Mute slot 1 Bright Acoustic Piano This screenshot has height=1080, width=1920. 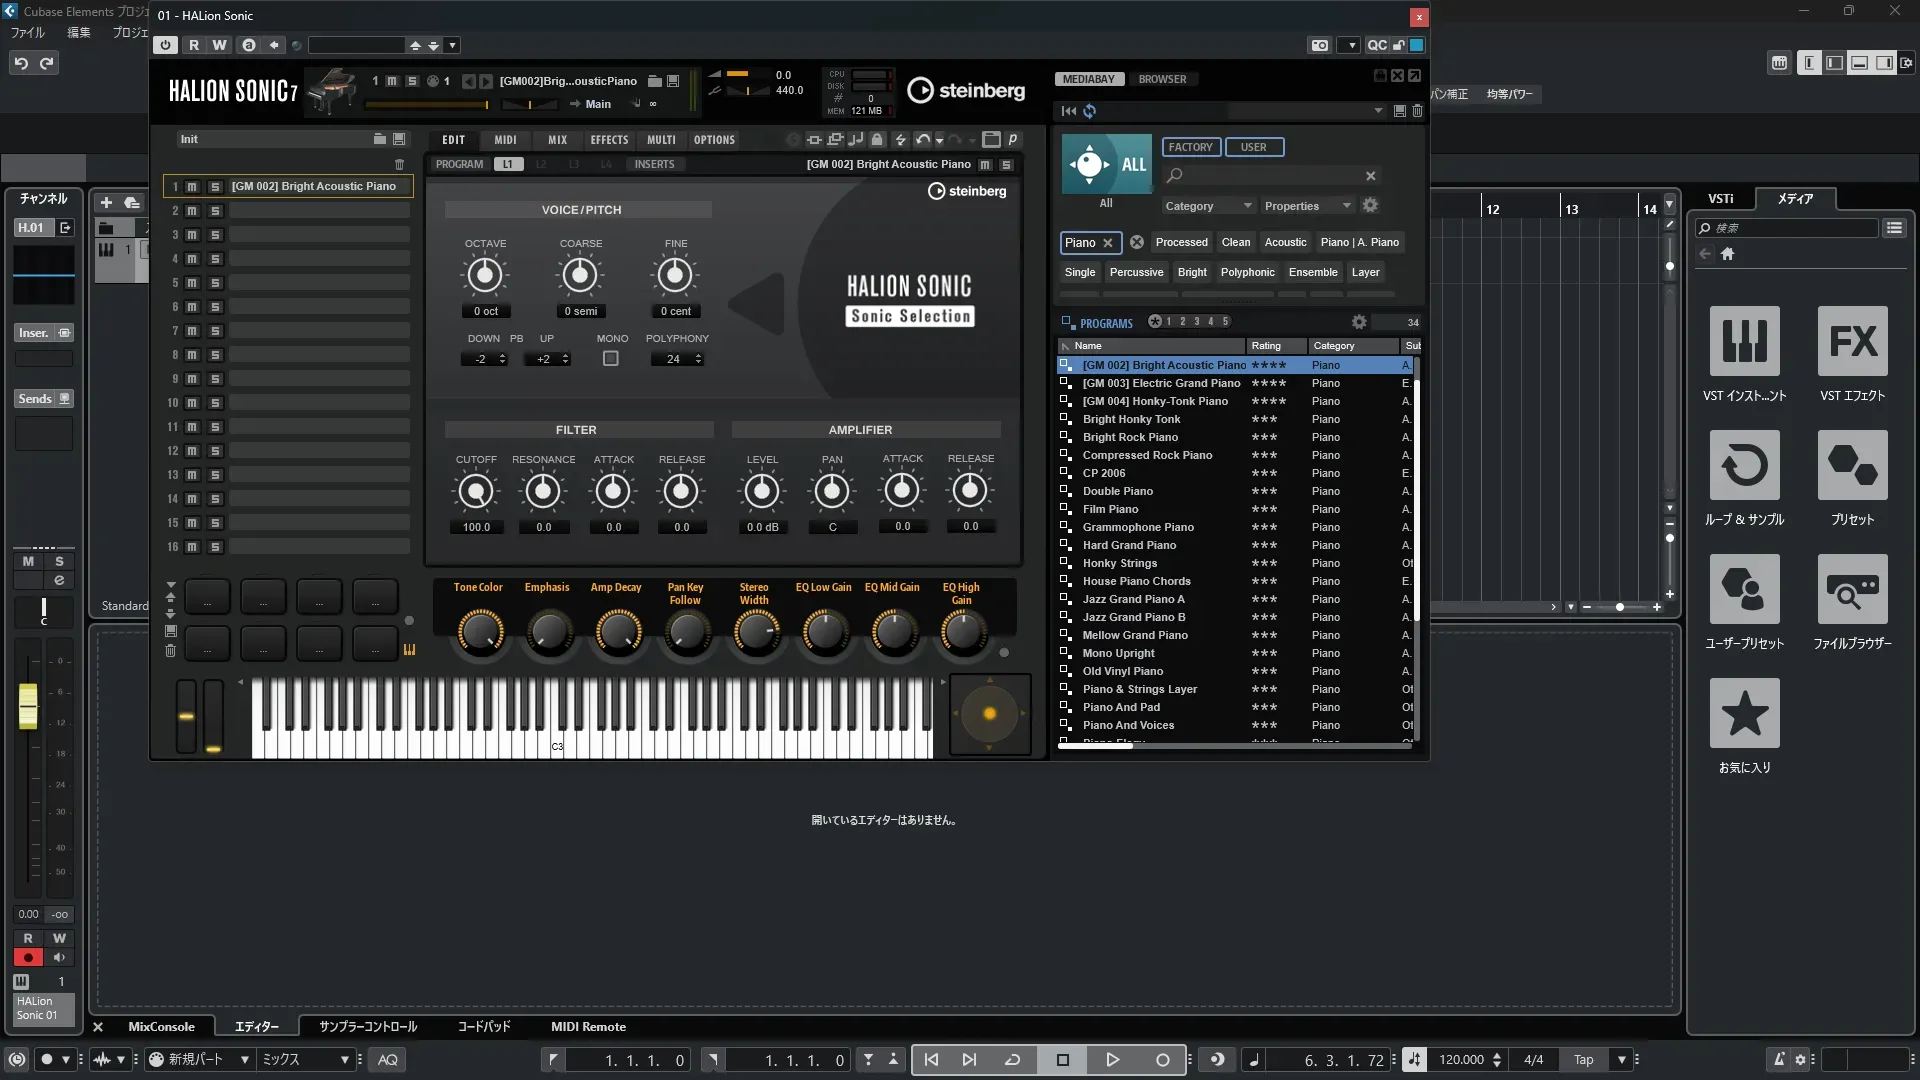tap(192, 187)
